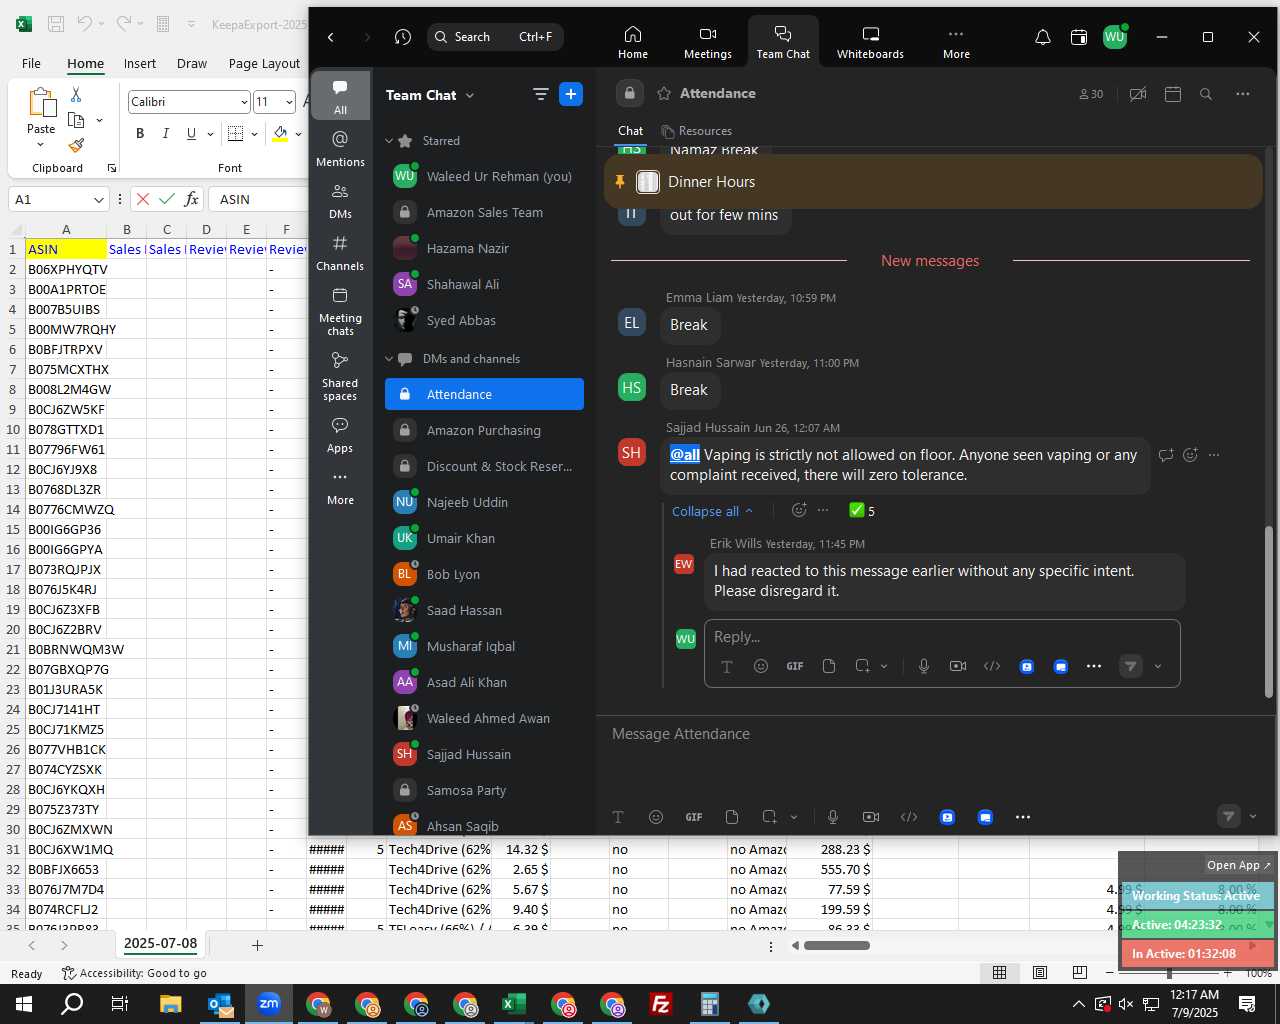Click code snippet icon in reply box
Image resolution: width=1280 pixels, height=1024 pixels.
click(992, 666)
